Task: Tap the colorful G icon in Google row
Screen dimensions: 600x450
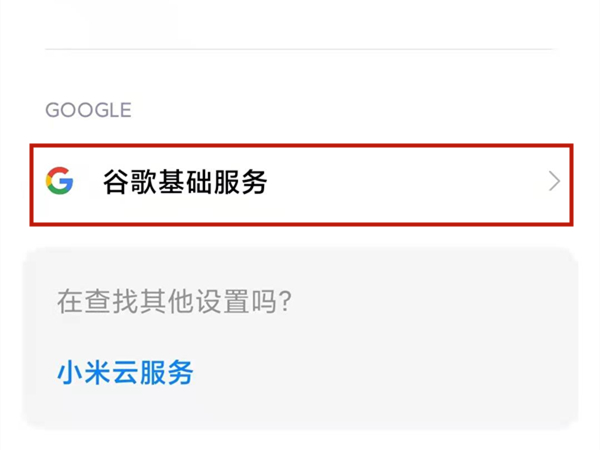Action: click(x=60, y=181)
